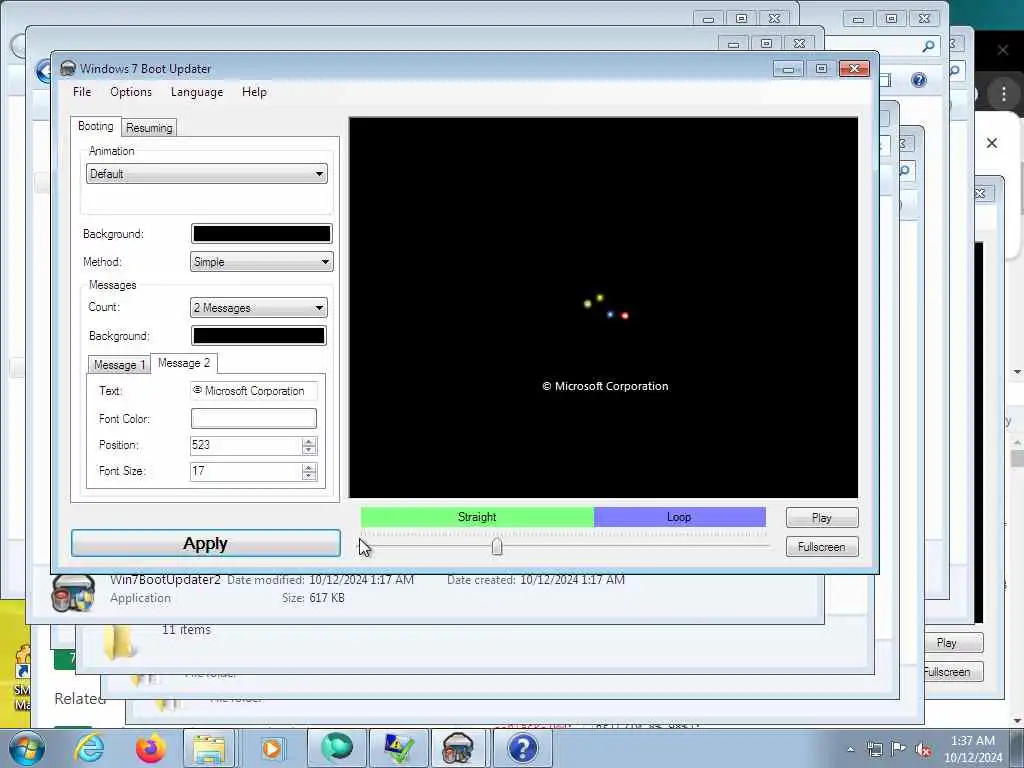Open the Language menu
The height and width of the screenshot is (768, 1024).
(x=197, y=92)
